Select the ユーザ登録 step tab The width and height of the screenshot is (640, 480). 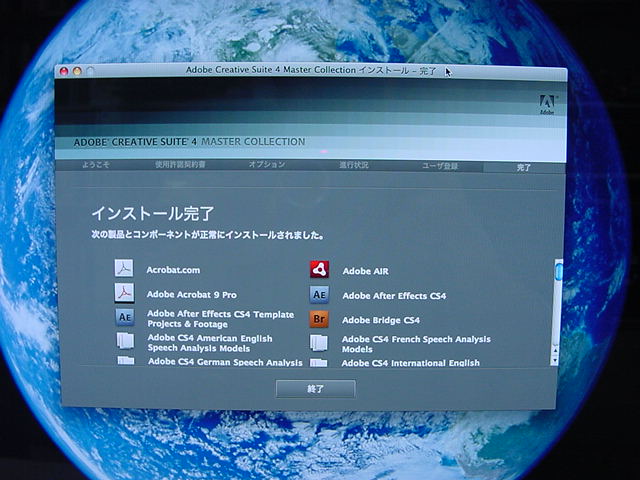pos(440,166)
